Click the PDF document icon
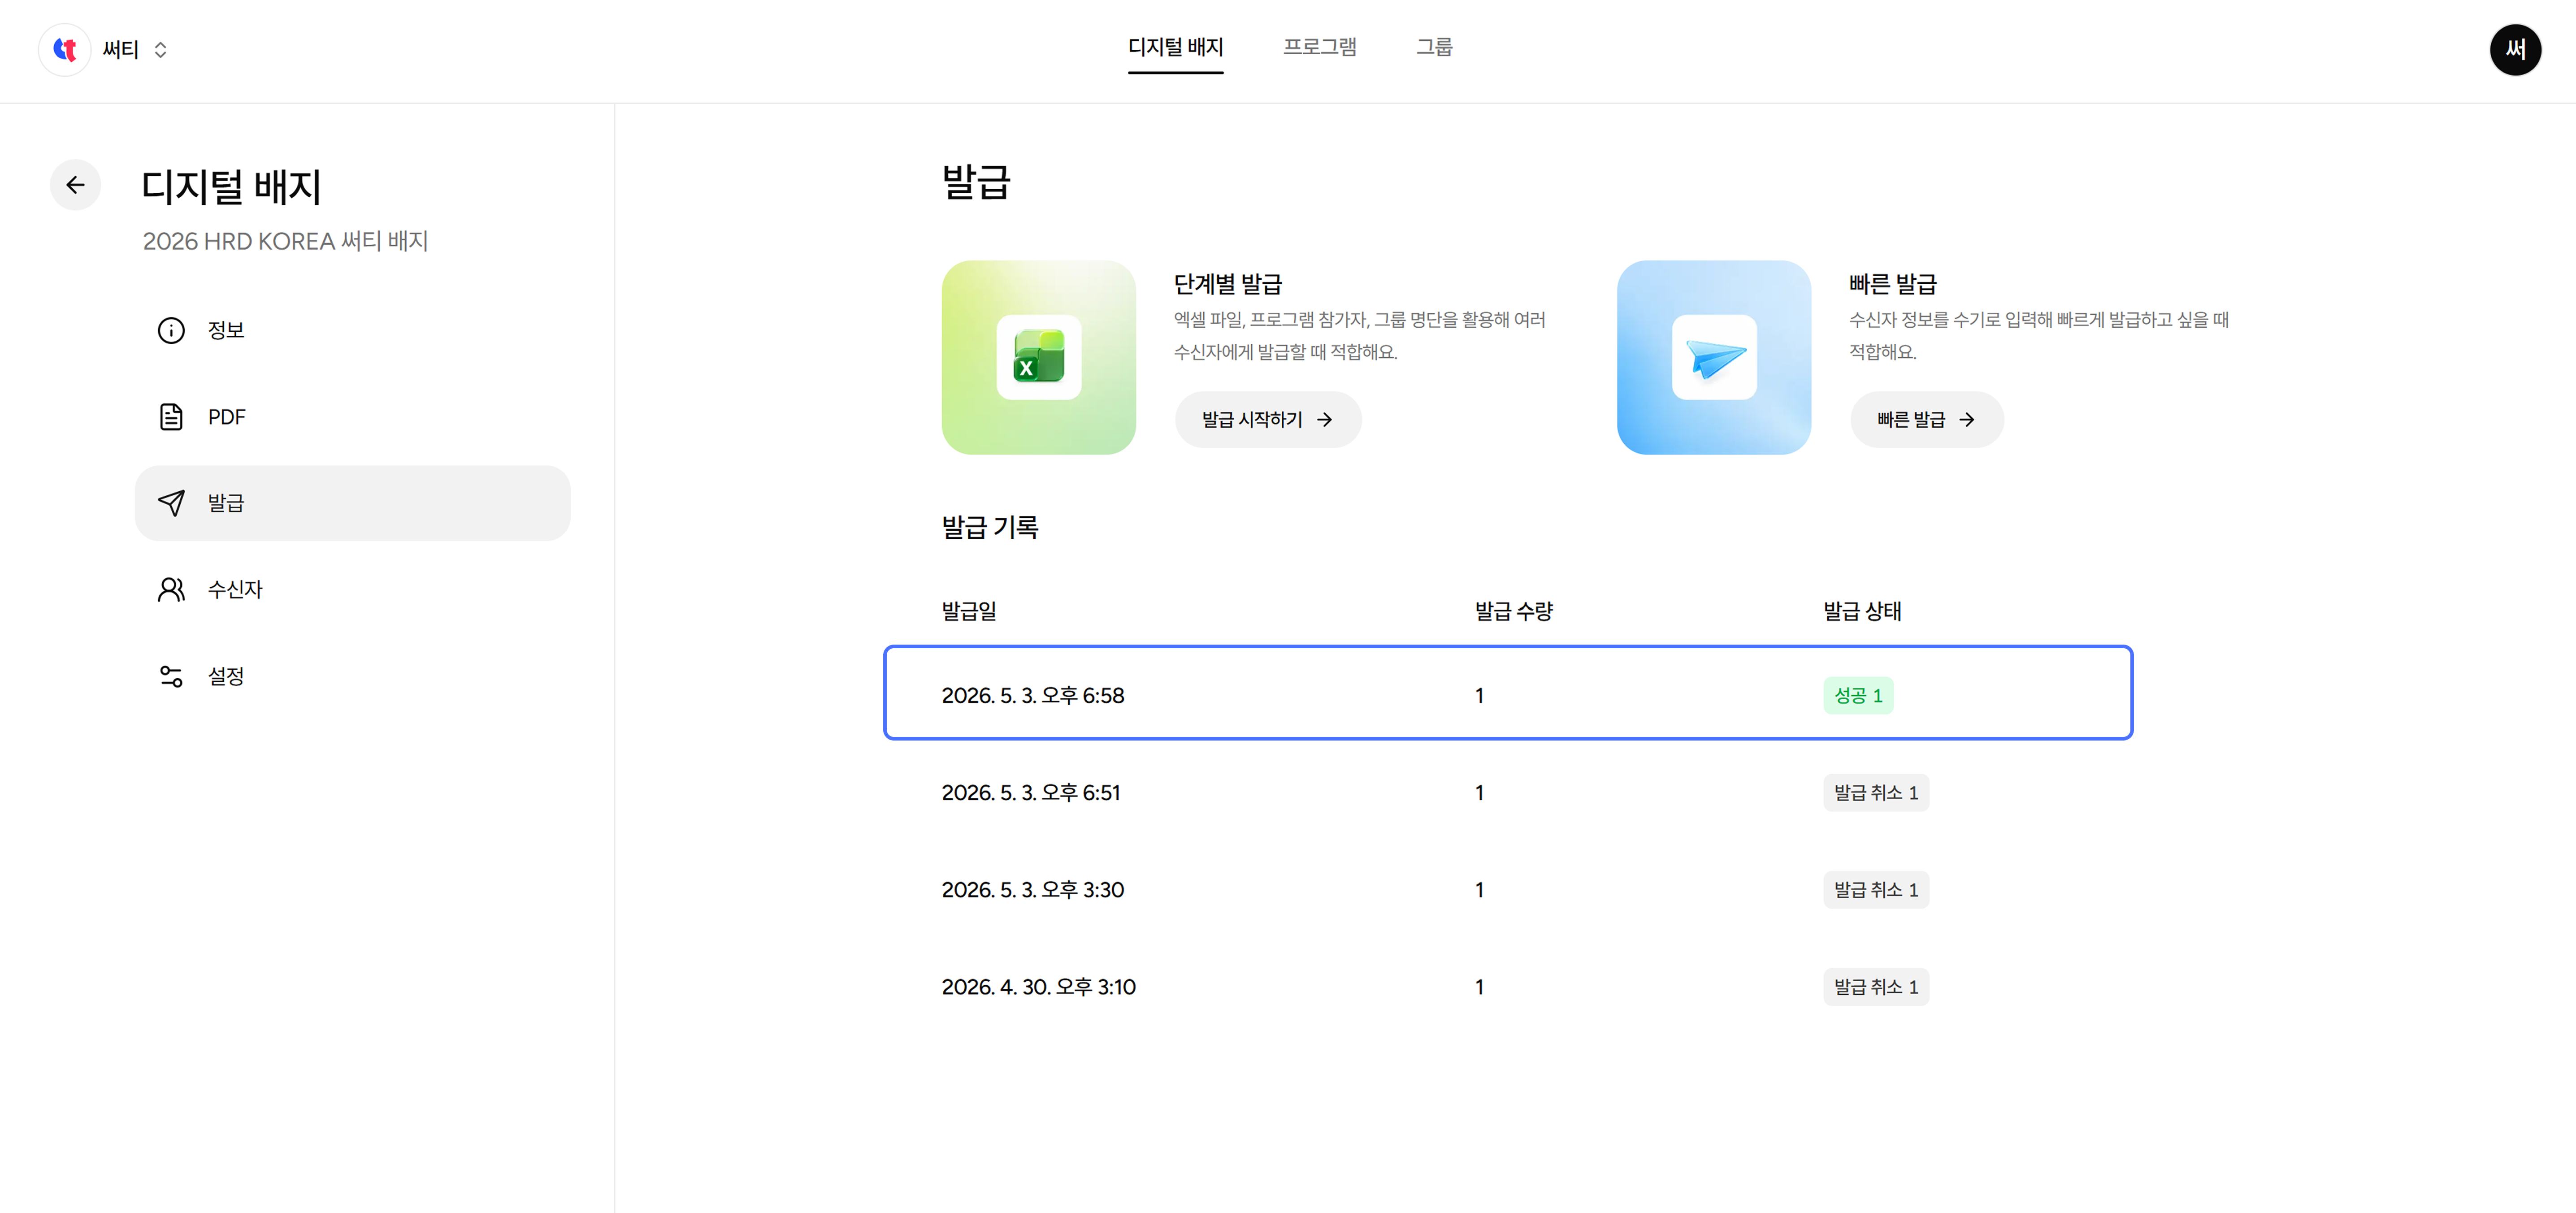The image size is (2576, 1213). [171, 417]
